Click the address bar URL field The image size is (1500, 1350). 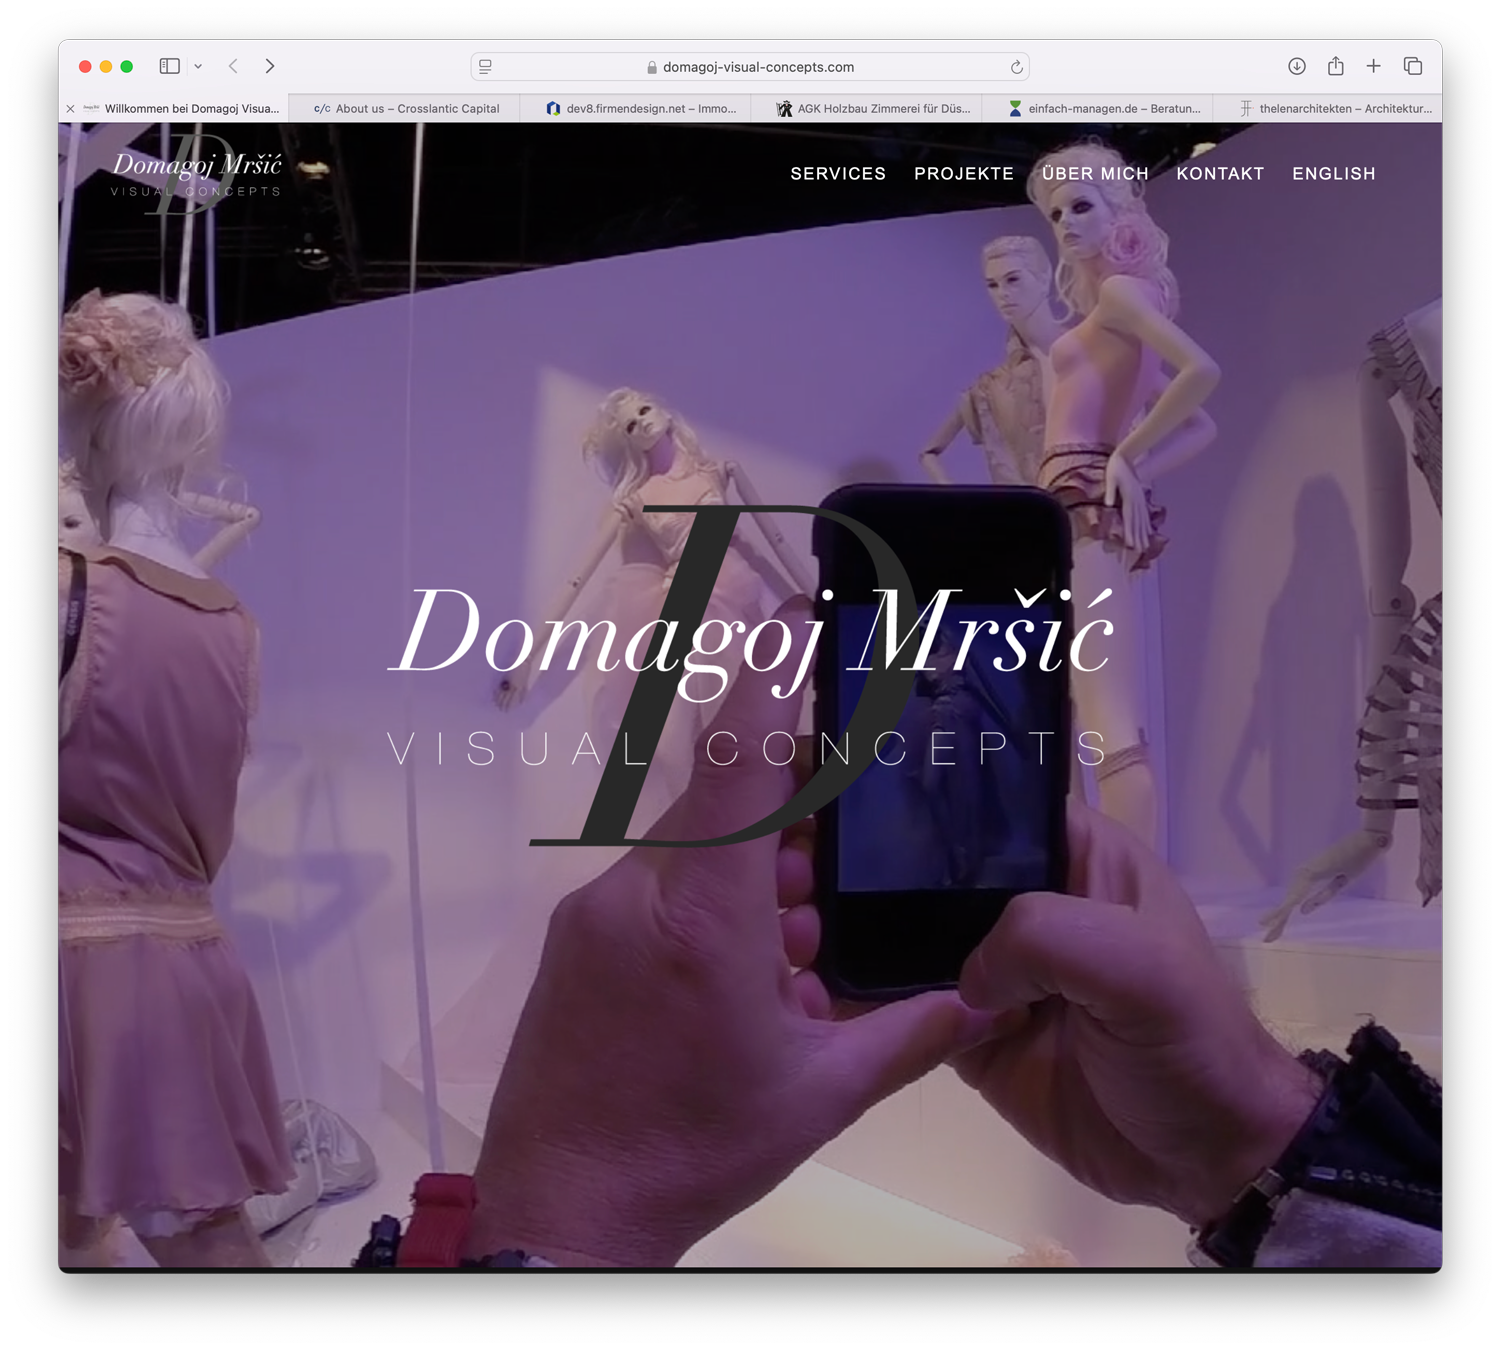[757, 67]
